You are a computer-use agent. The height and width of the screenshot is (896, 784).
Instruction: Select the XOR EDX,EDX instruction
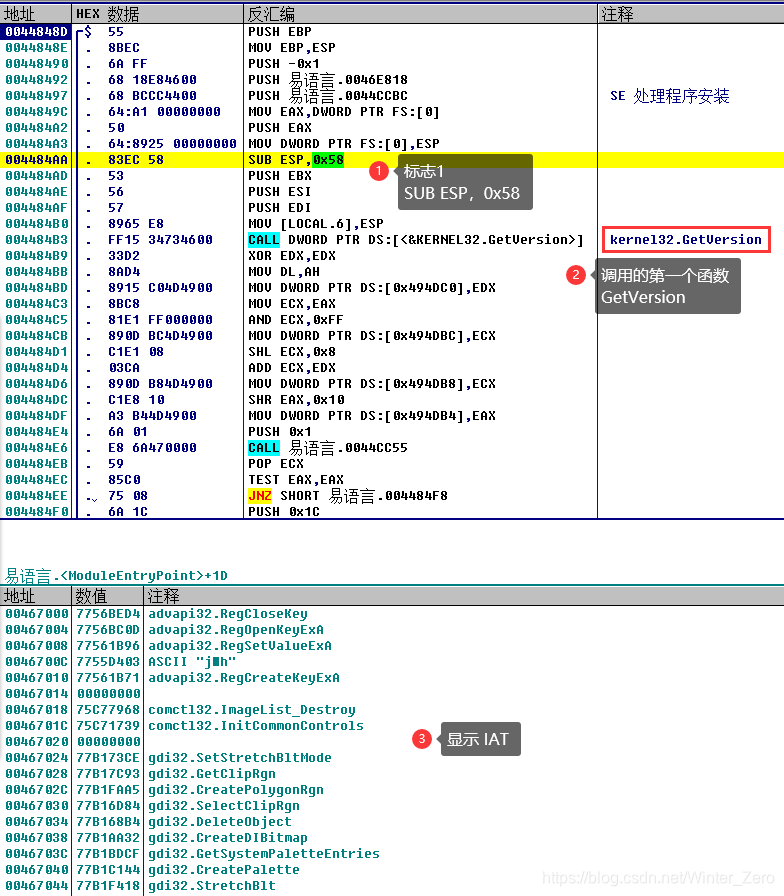tap(292, 256)
